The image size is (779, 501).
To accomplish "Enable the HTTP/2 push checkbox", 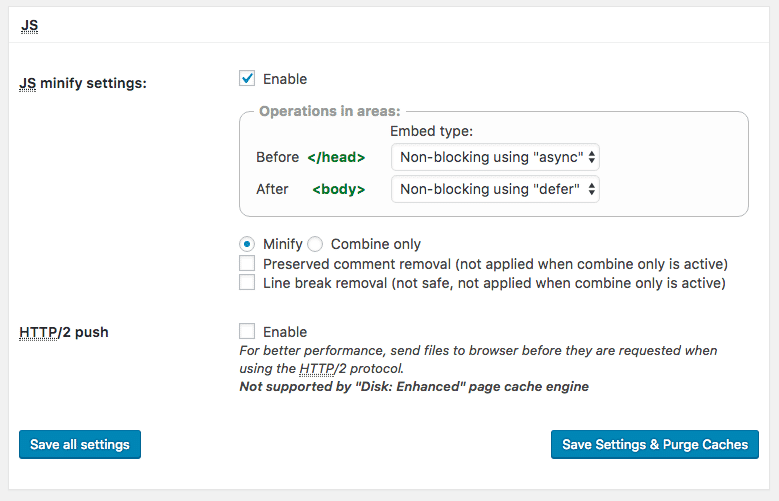I will click(247, 331).
